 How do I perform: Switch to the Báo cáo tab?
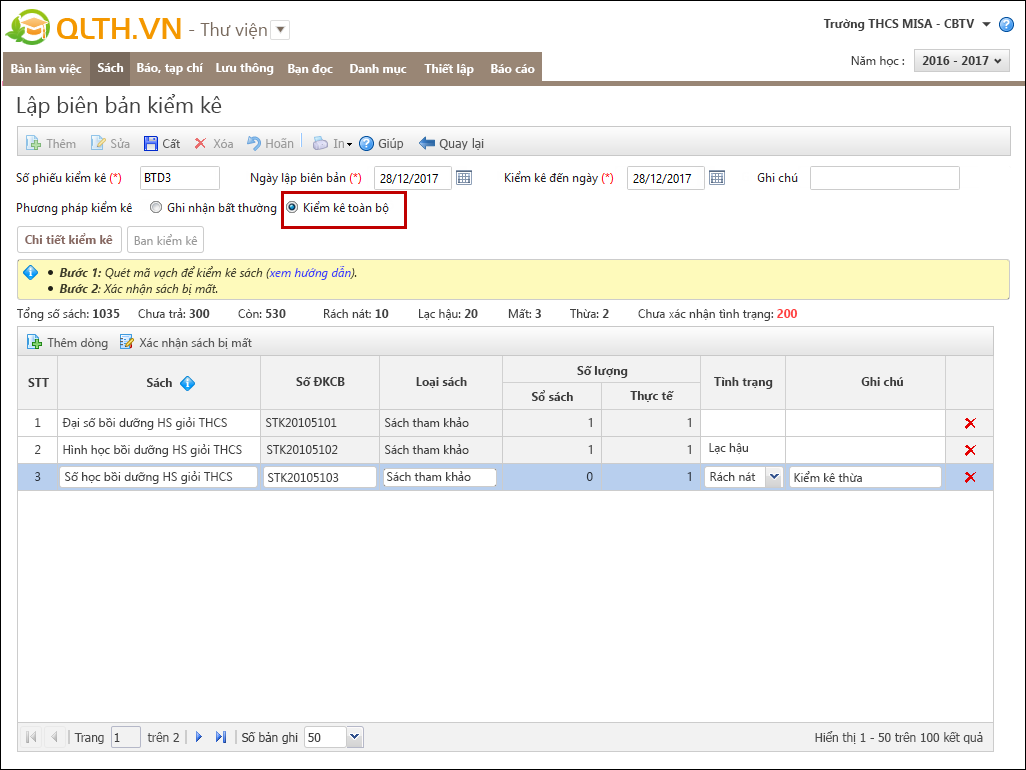(x=512, y=68)
